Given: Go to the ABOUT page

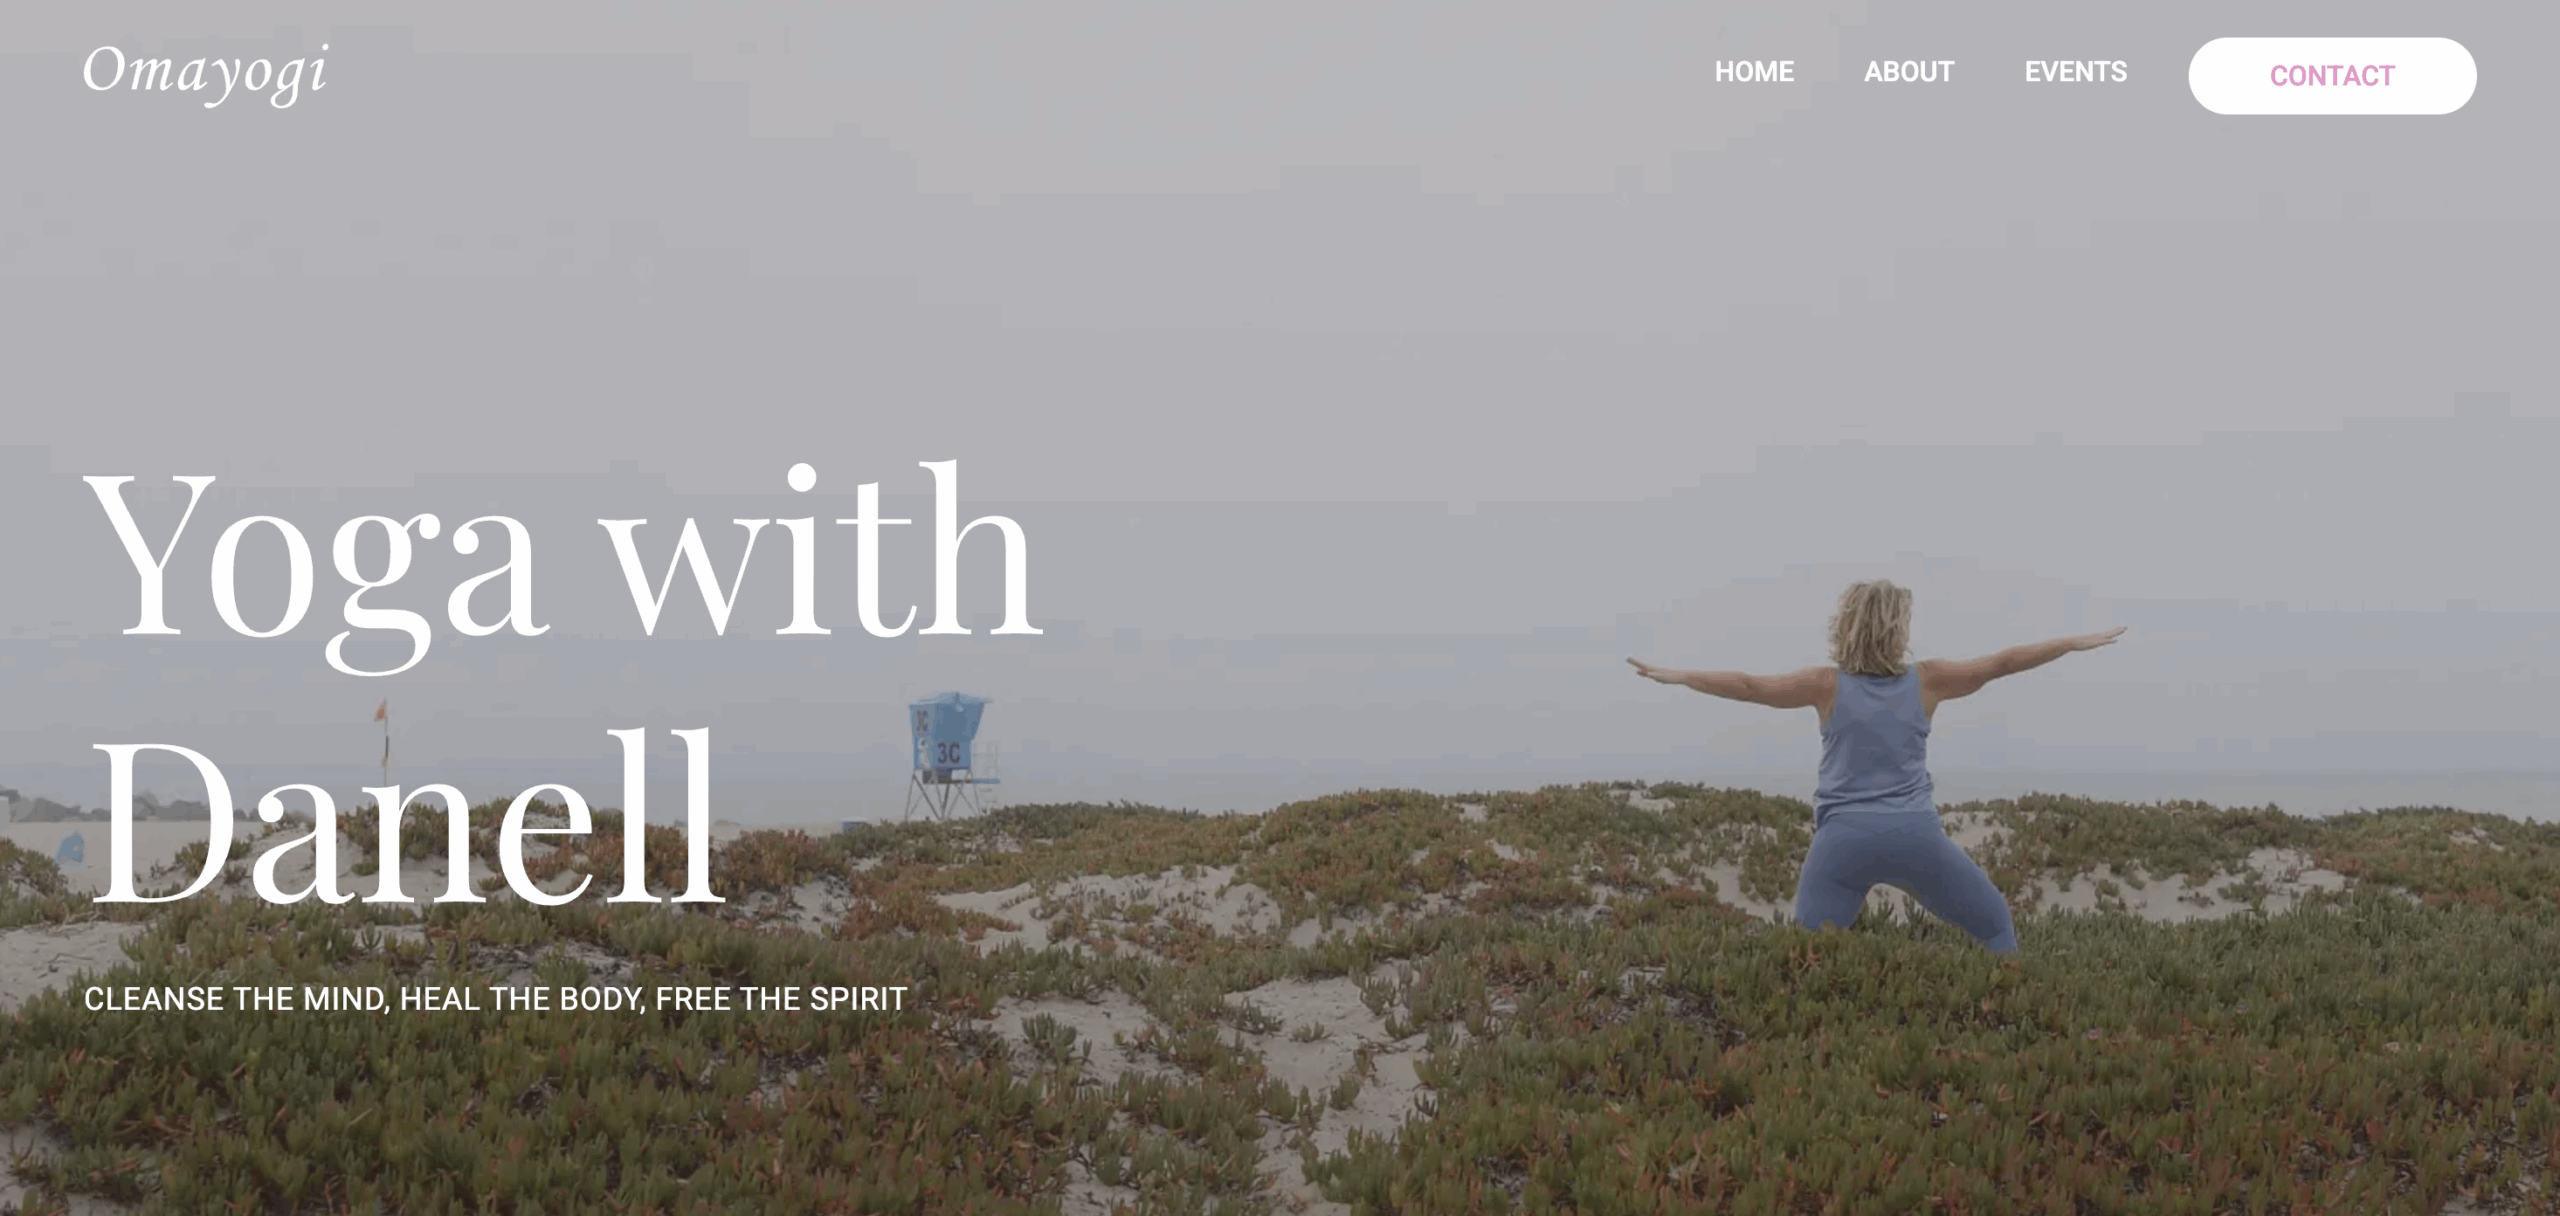Looking at the screenshot, I should [1908, 72].
